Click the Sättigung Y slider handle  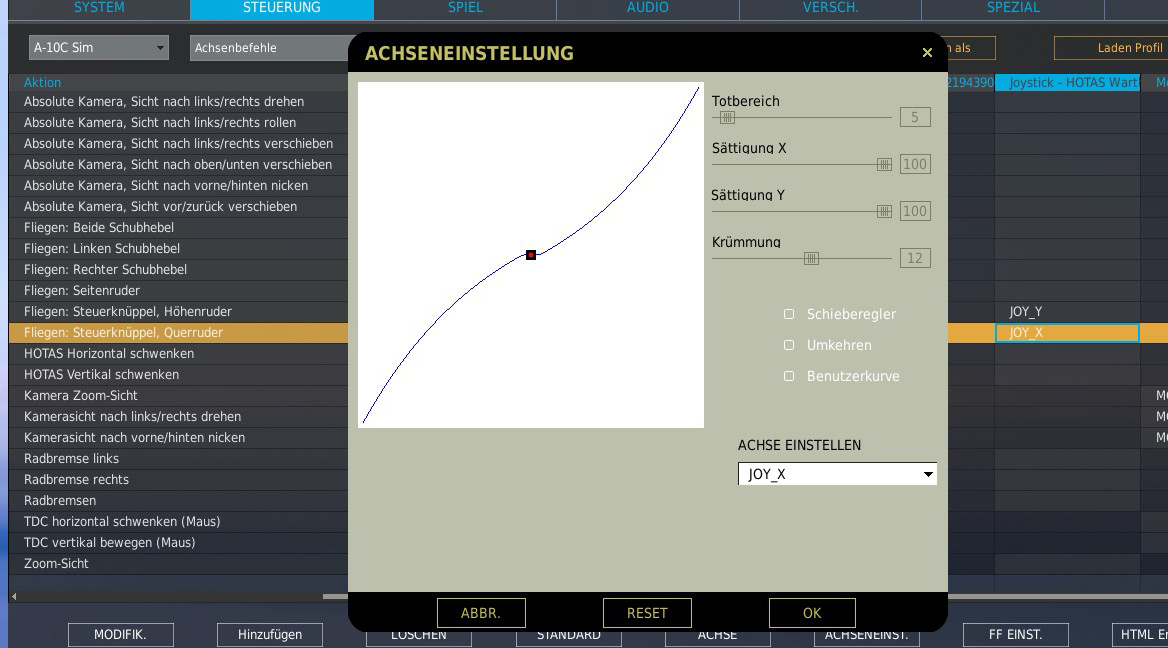coord(884,211)
